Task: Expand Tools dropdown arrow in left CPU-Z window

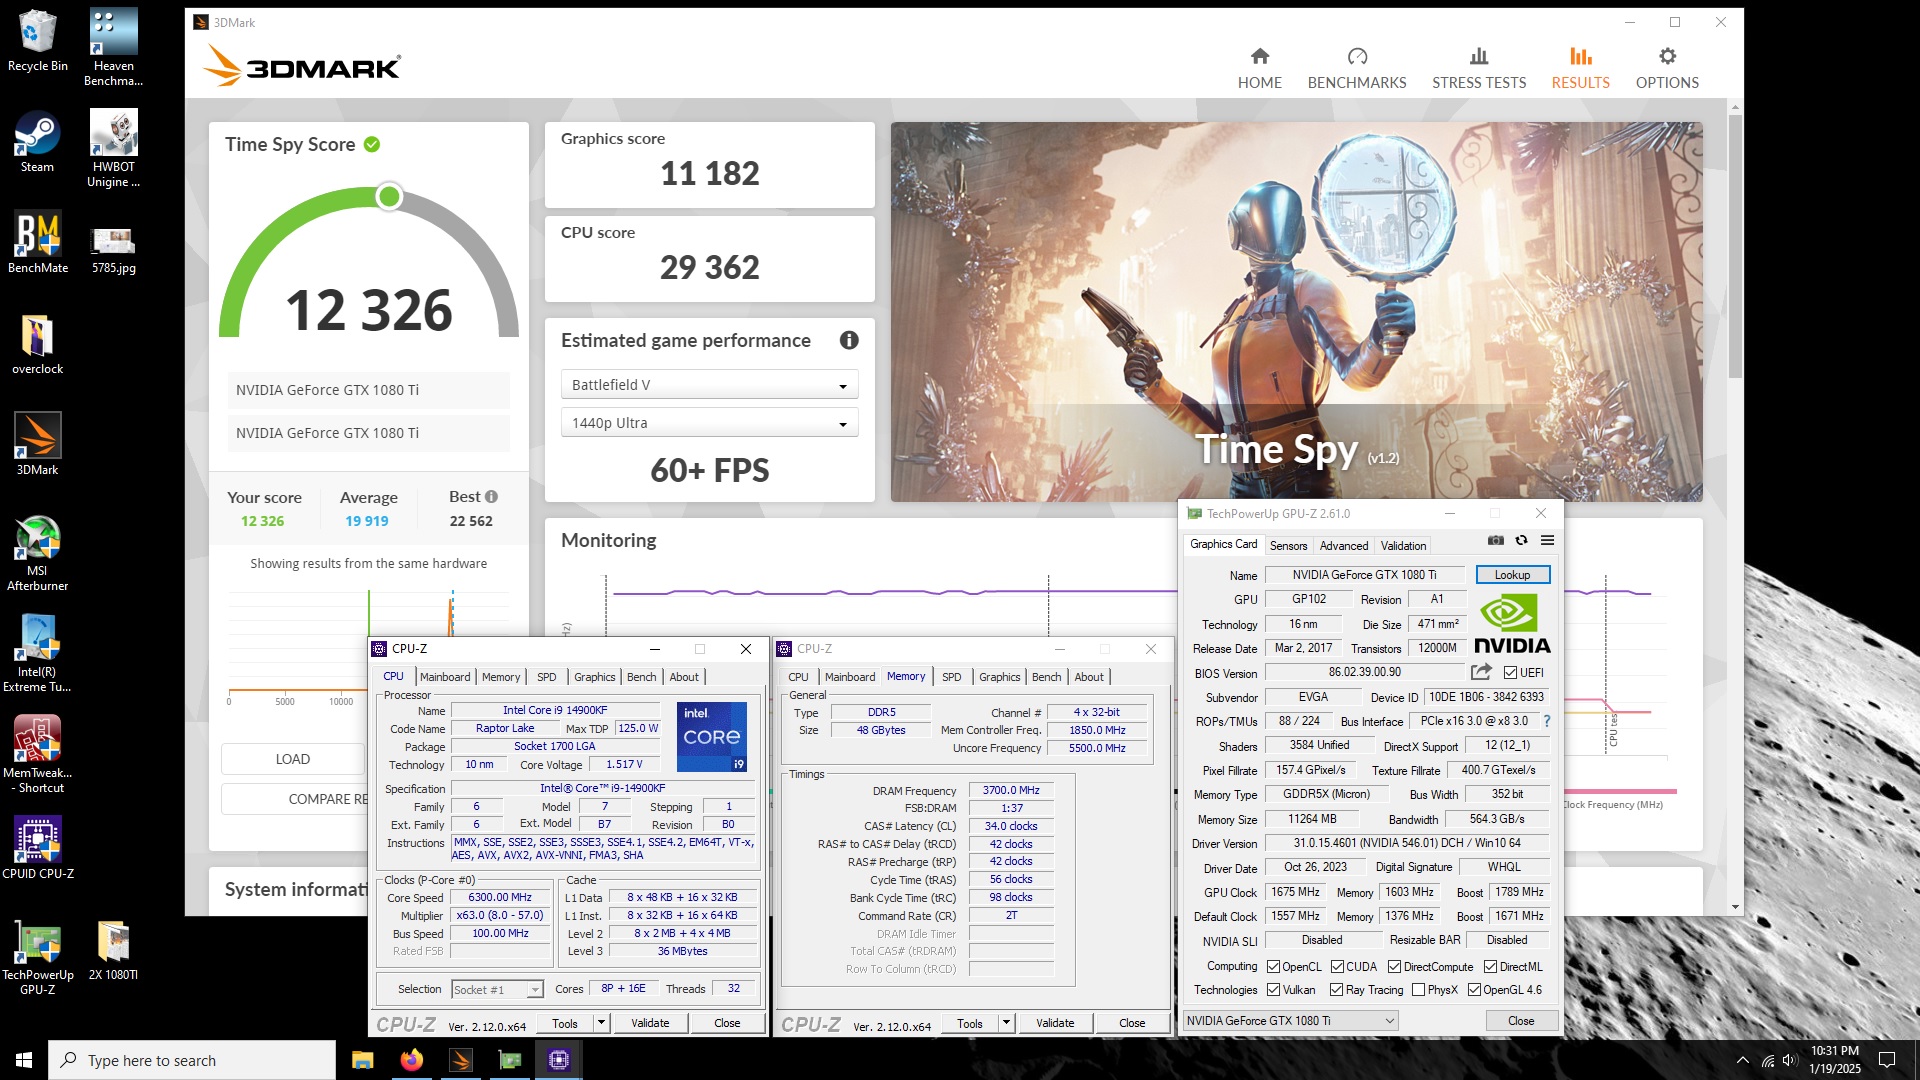Action: tap(601, 1023)
